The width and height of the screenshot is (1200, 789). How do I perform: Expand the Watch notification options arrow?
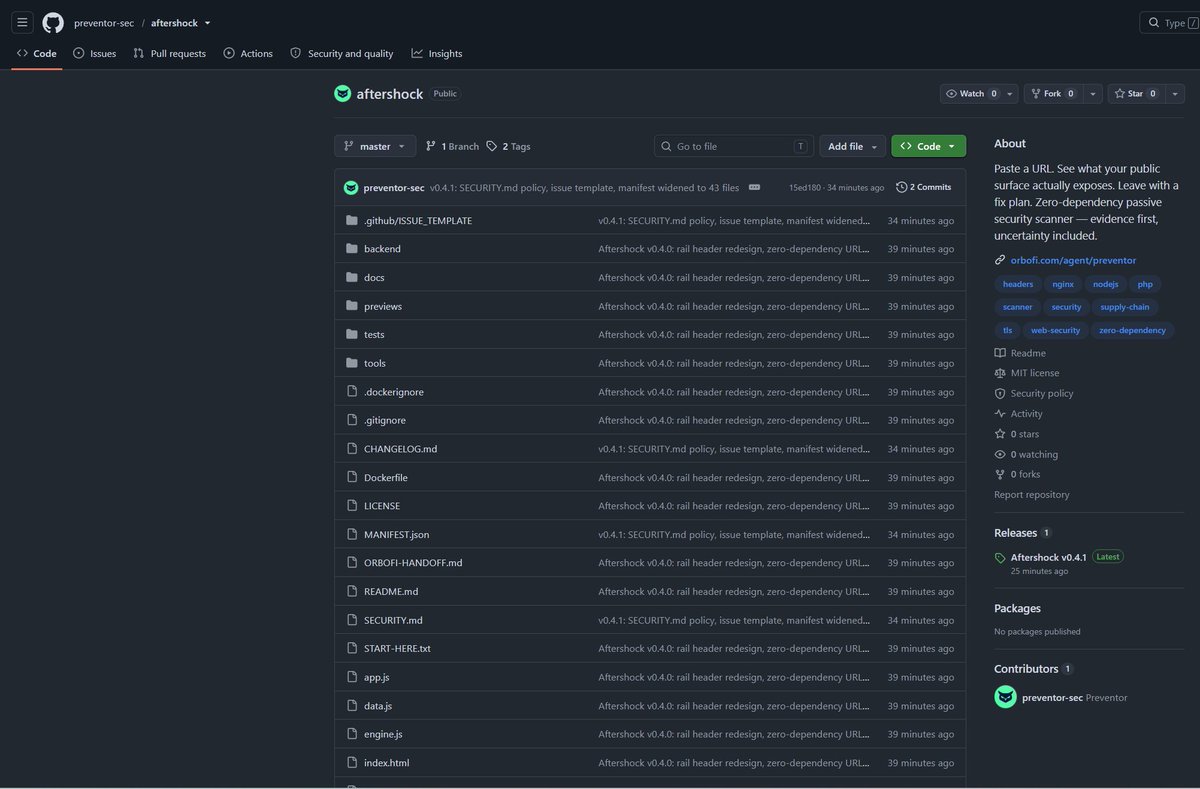tap(1010, 94)
